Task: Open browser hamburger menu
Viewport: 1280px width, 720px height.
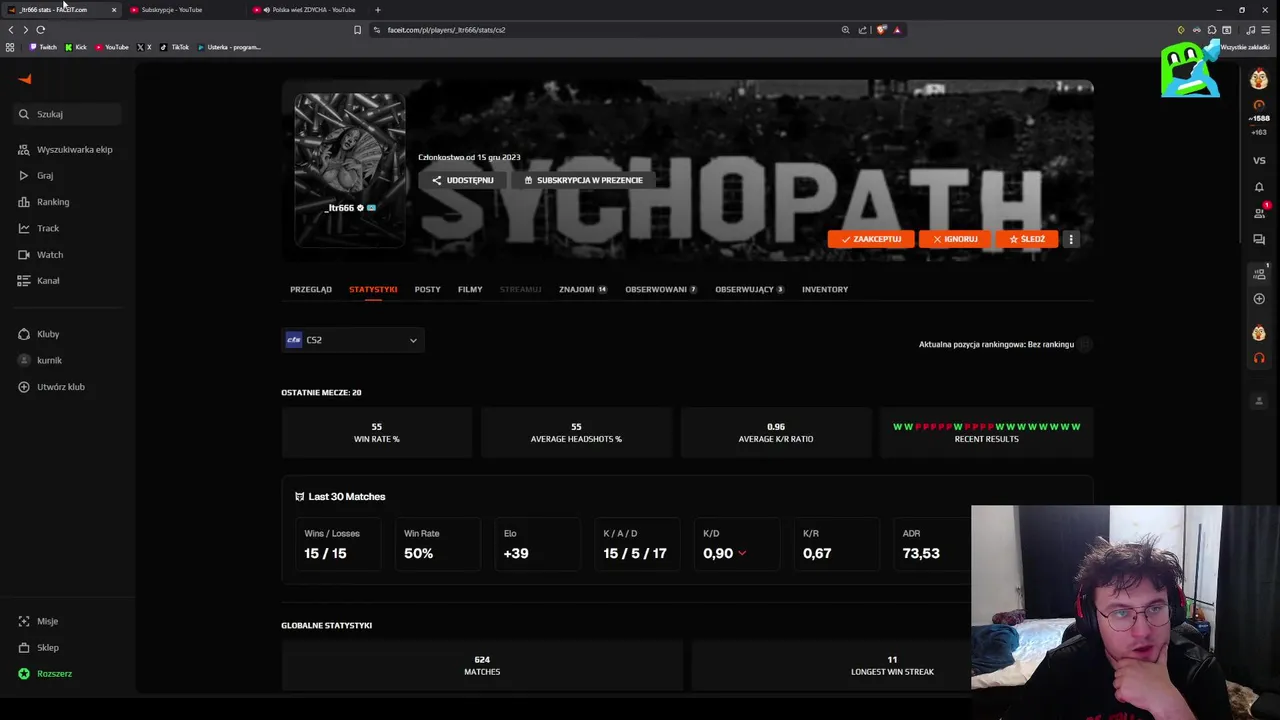Action: [1268, 30]
